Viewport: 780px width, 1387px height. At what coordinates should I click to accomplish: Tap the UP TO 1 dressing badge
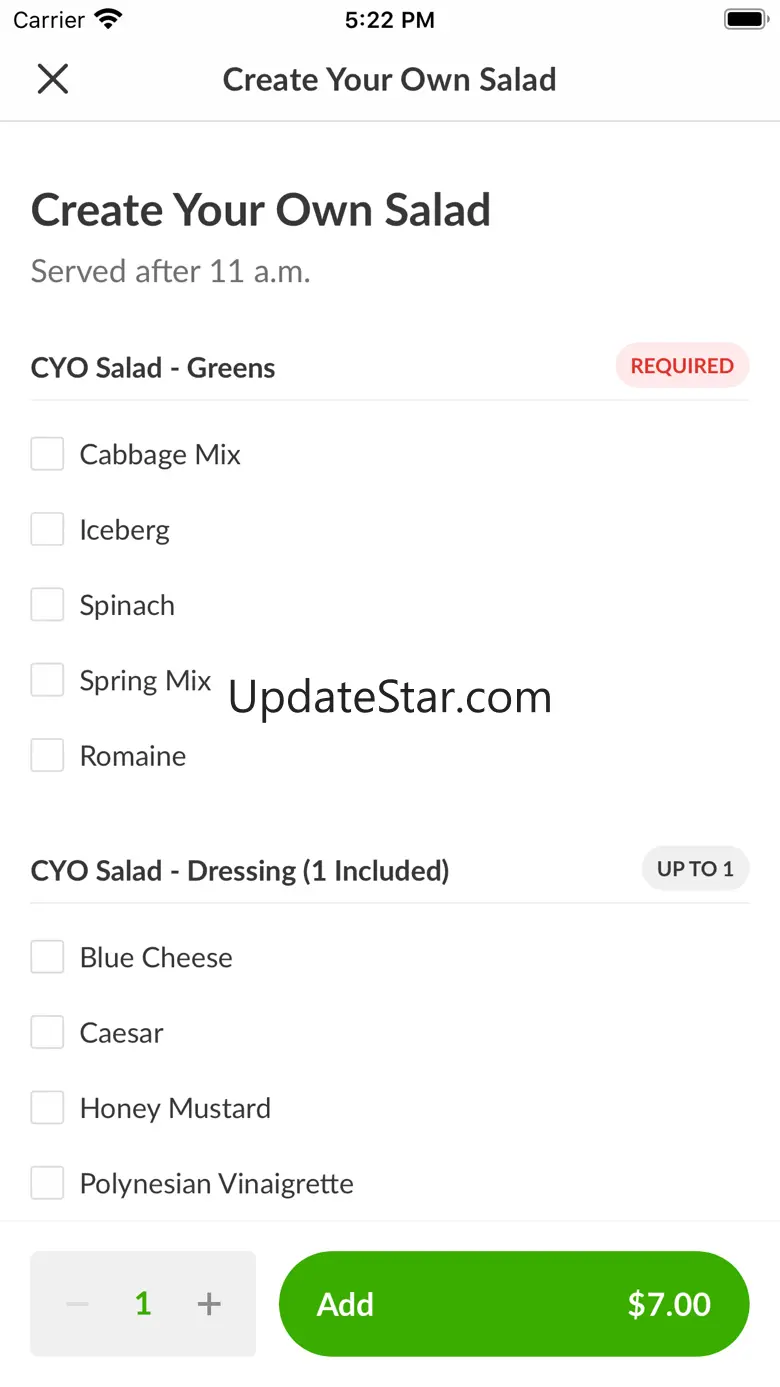click(695, 869)
